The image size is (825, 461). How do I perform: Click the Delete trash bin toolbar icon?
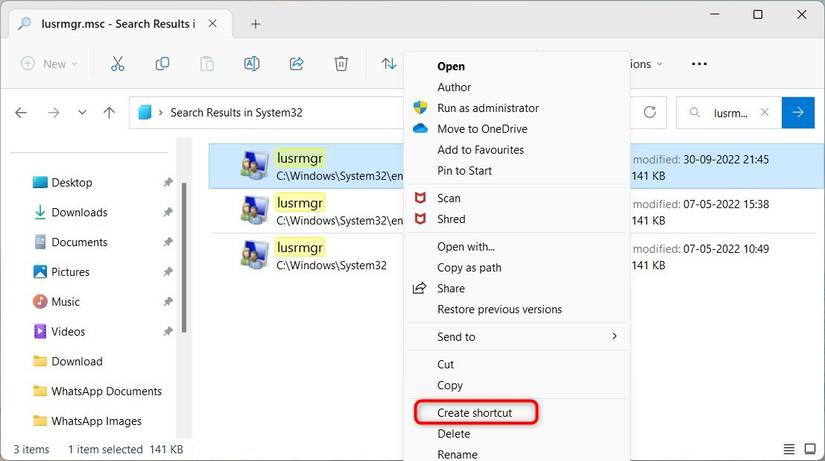coord(341,64)
